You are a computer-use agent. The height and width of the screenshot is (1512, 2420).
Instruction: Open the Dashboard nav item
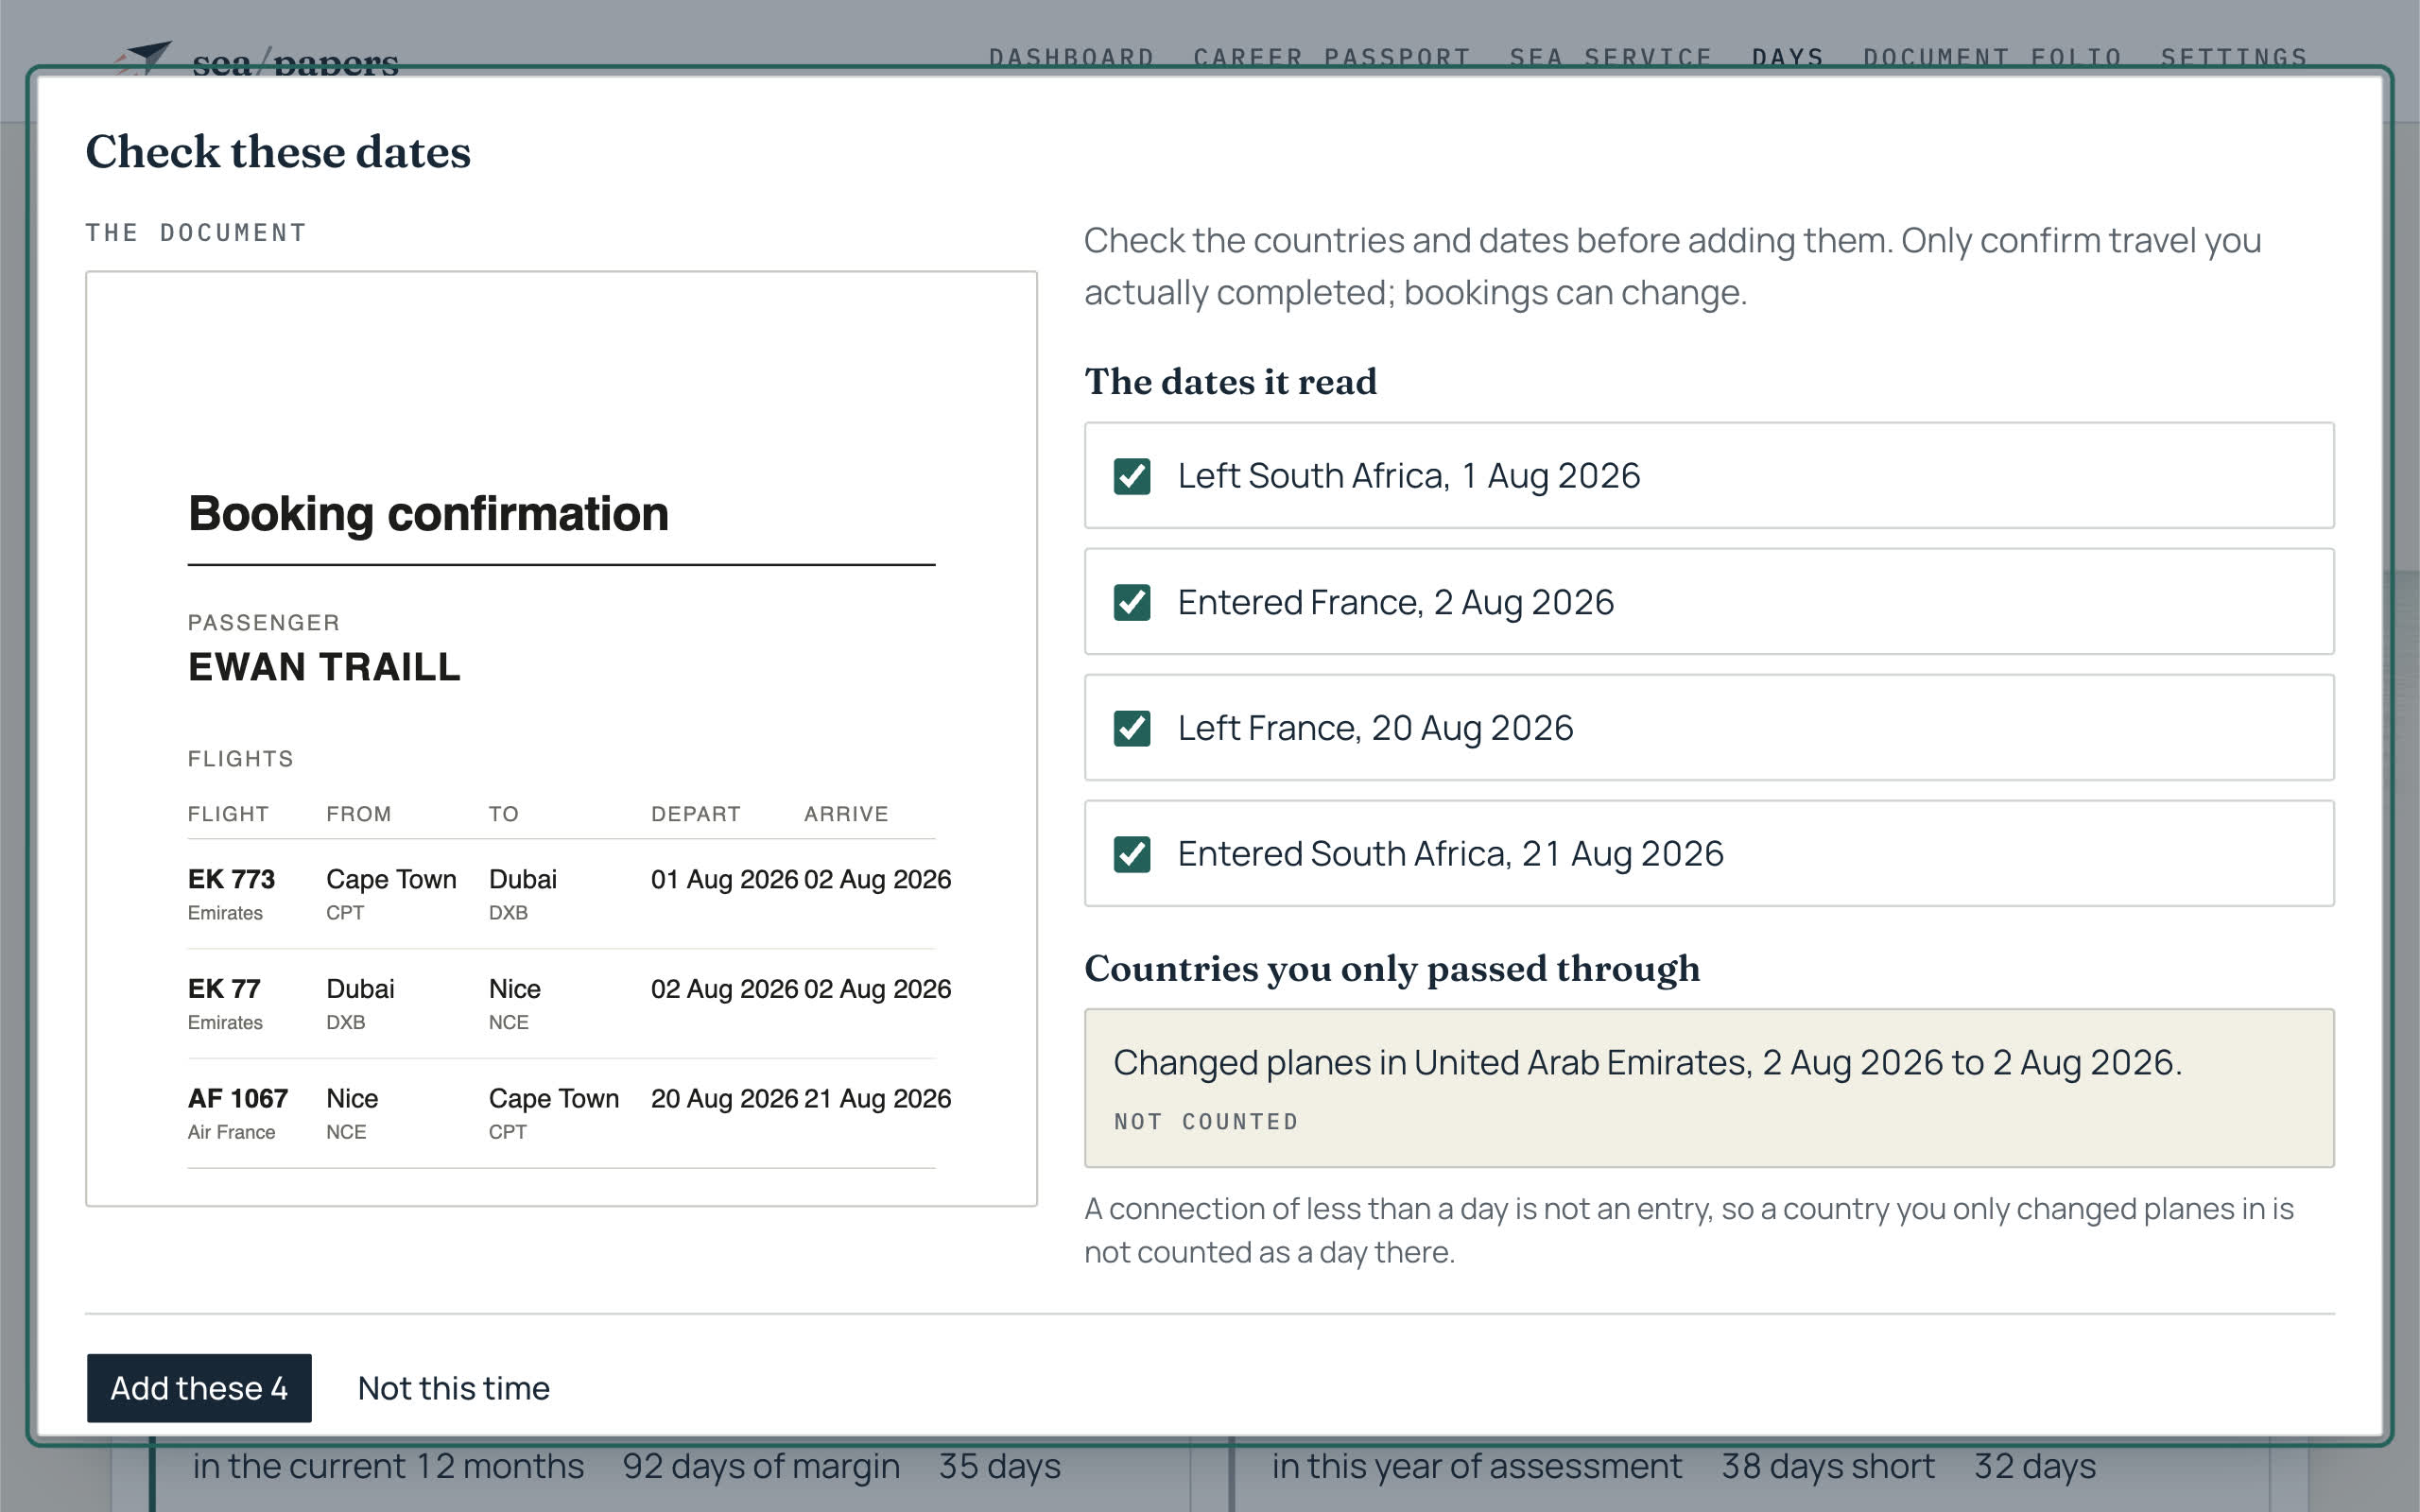point(1072,57)
